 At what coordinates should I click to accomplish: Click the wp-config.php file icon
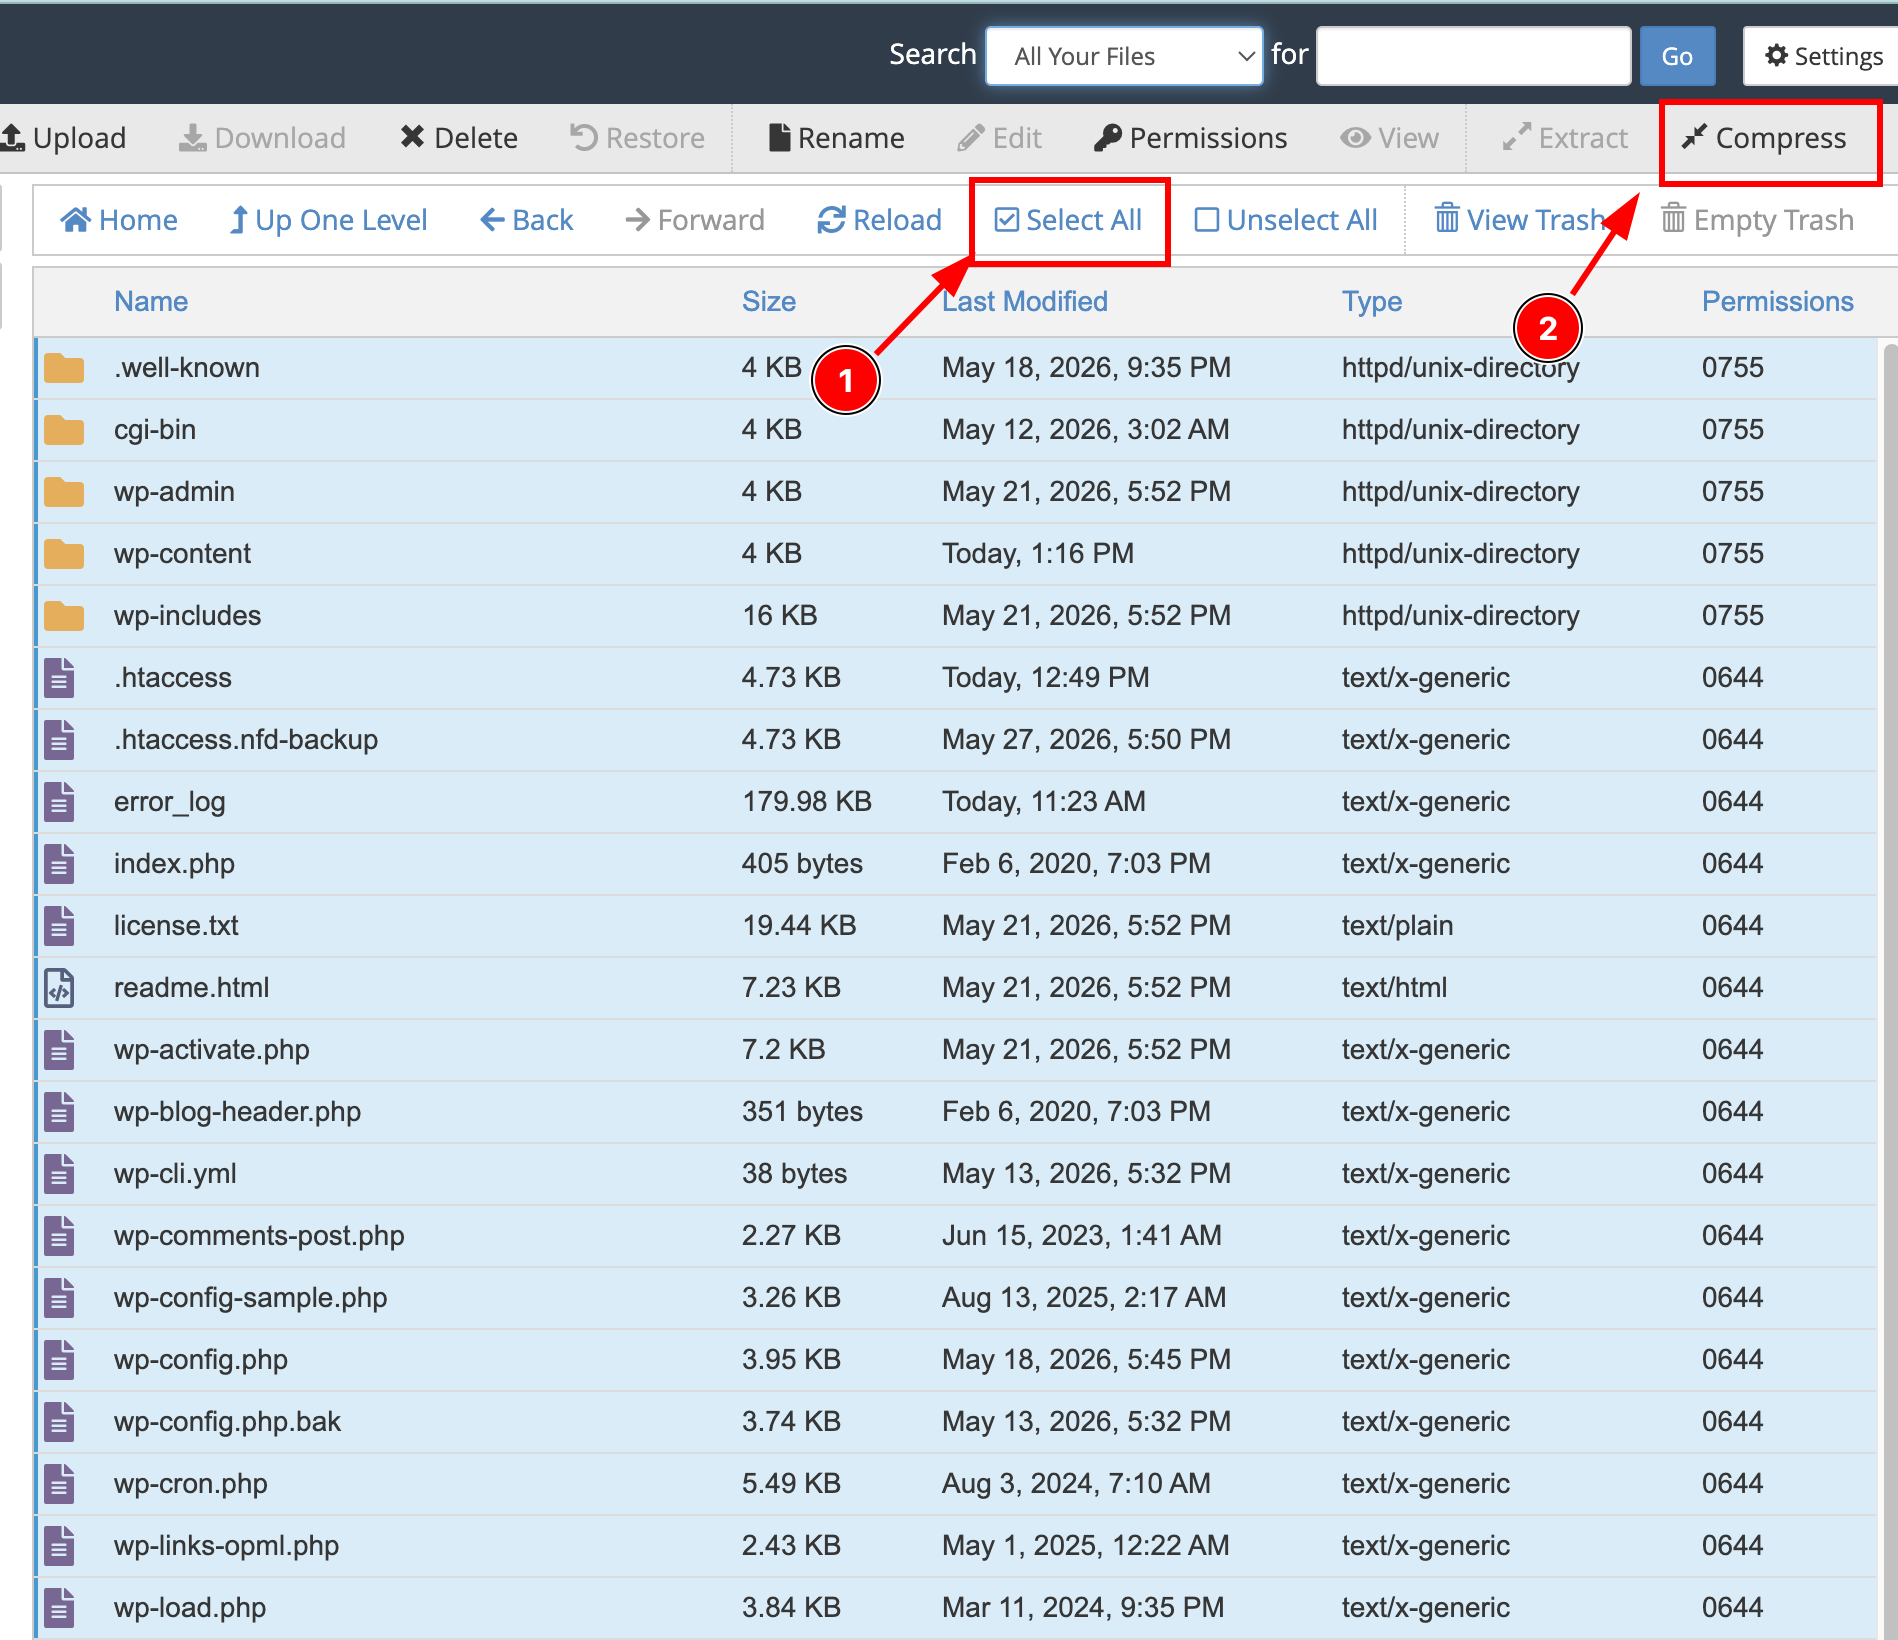(x=59, y=1360)
